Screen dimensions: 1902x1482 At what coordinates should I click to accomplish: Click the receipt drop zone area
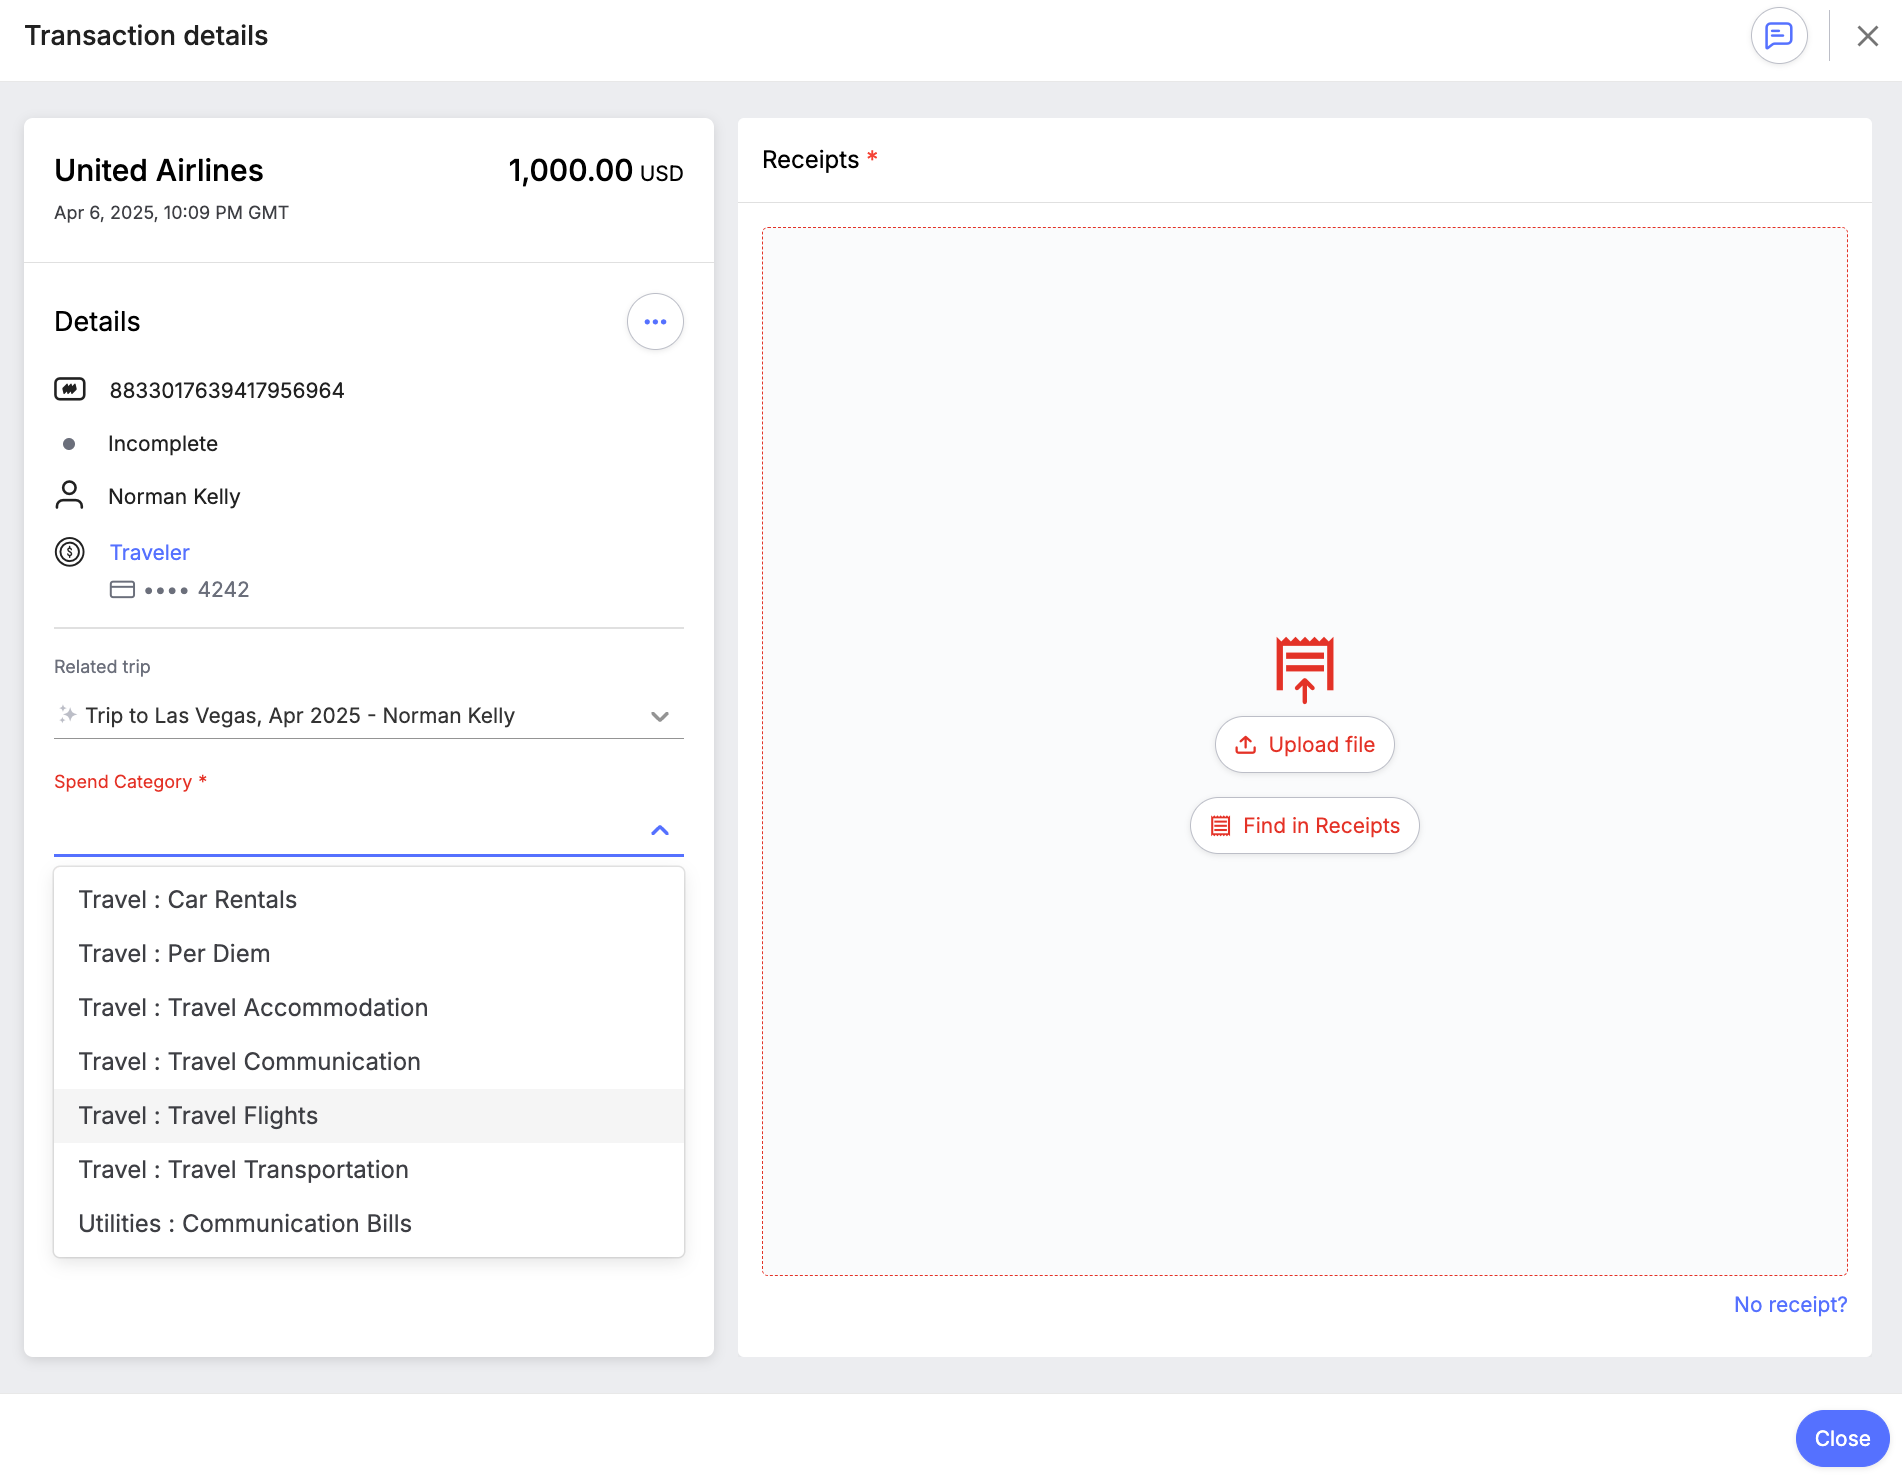tap(1304, 751)
